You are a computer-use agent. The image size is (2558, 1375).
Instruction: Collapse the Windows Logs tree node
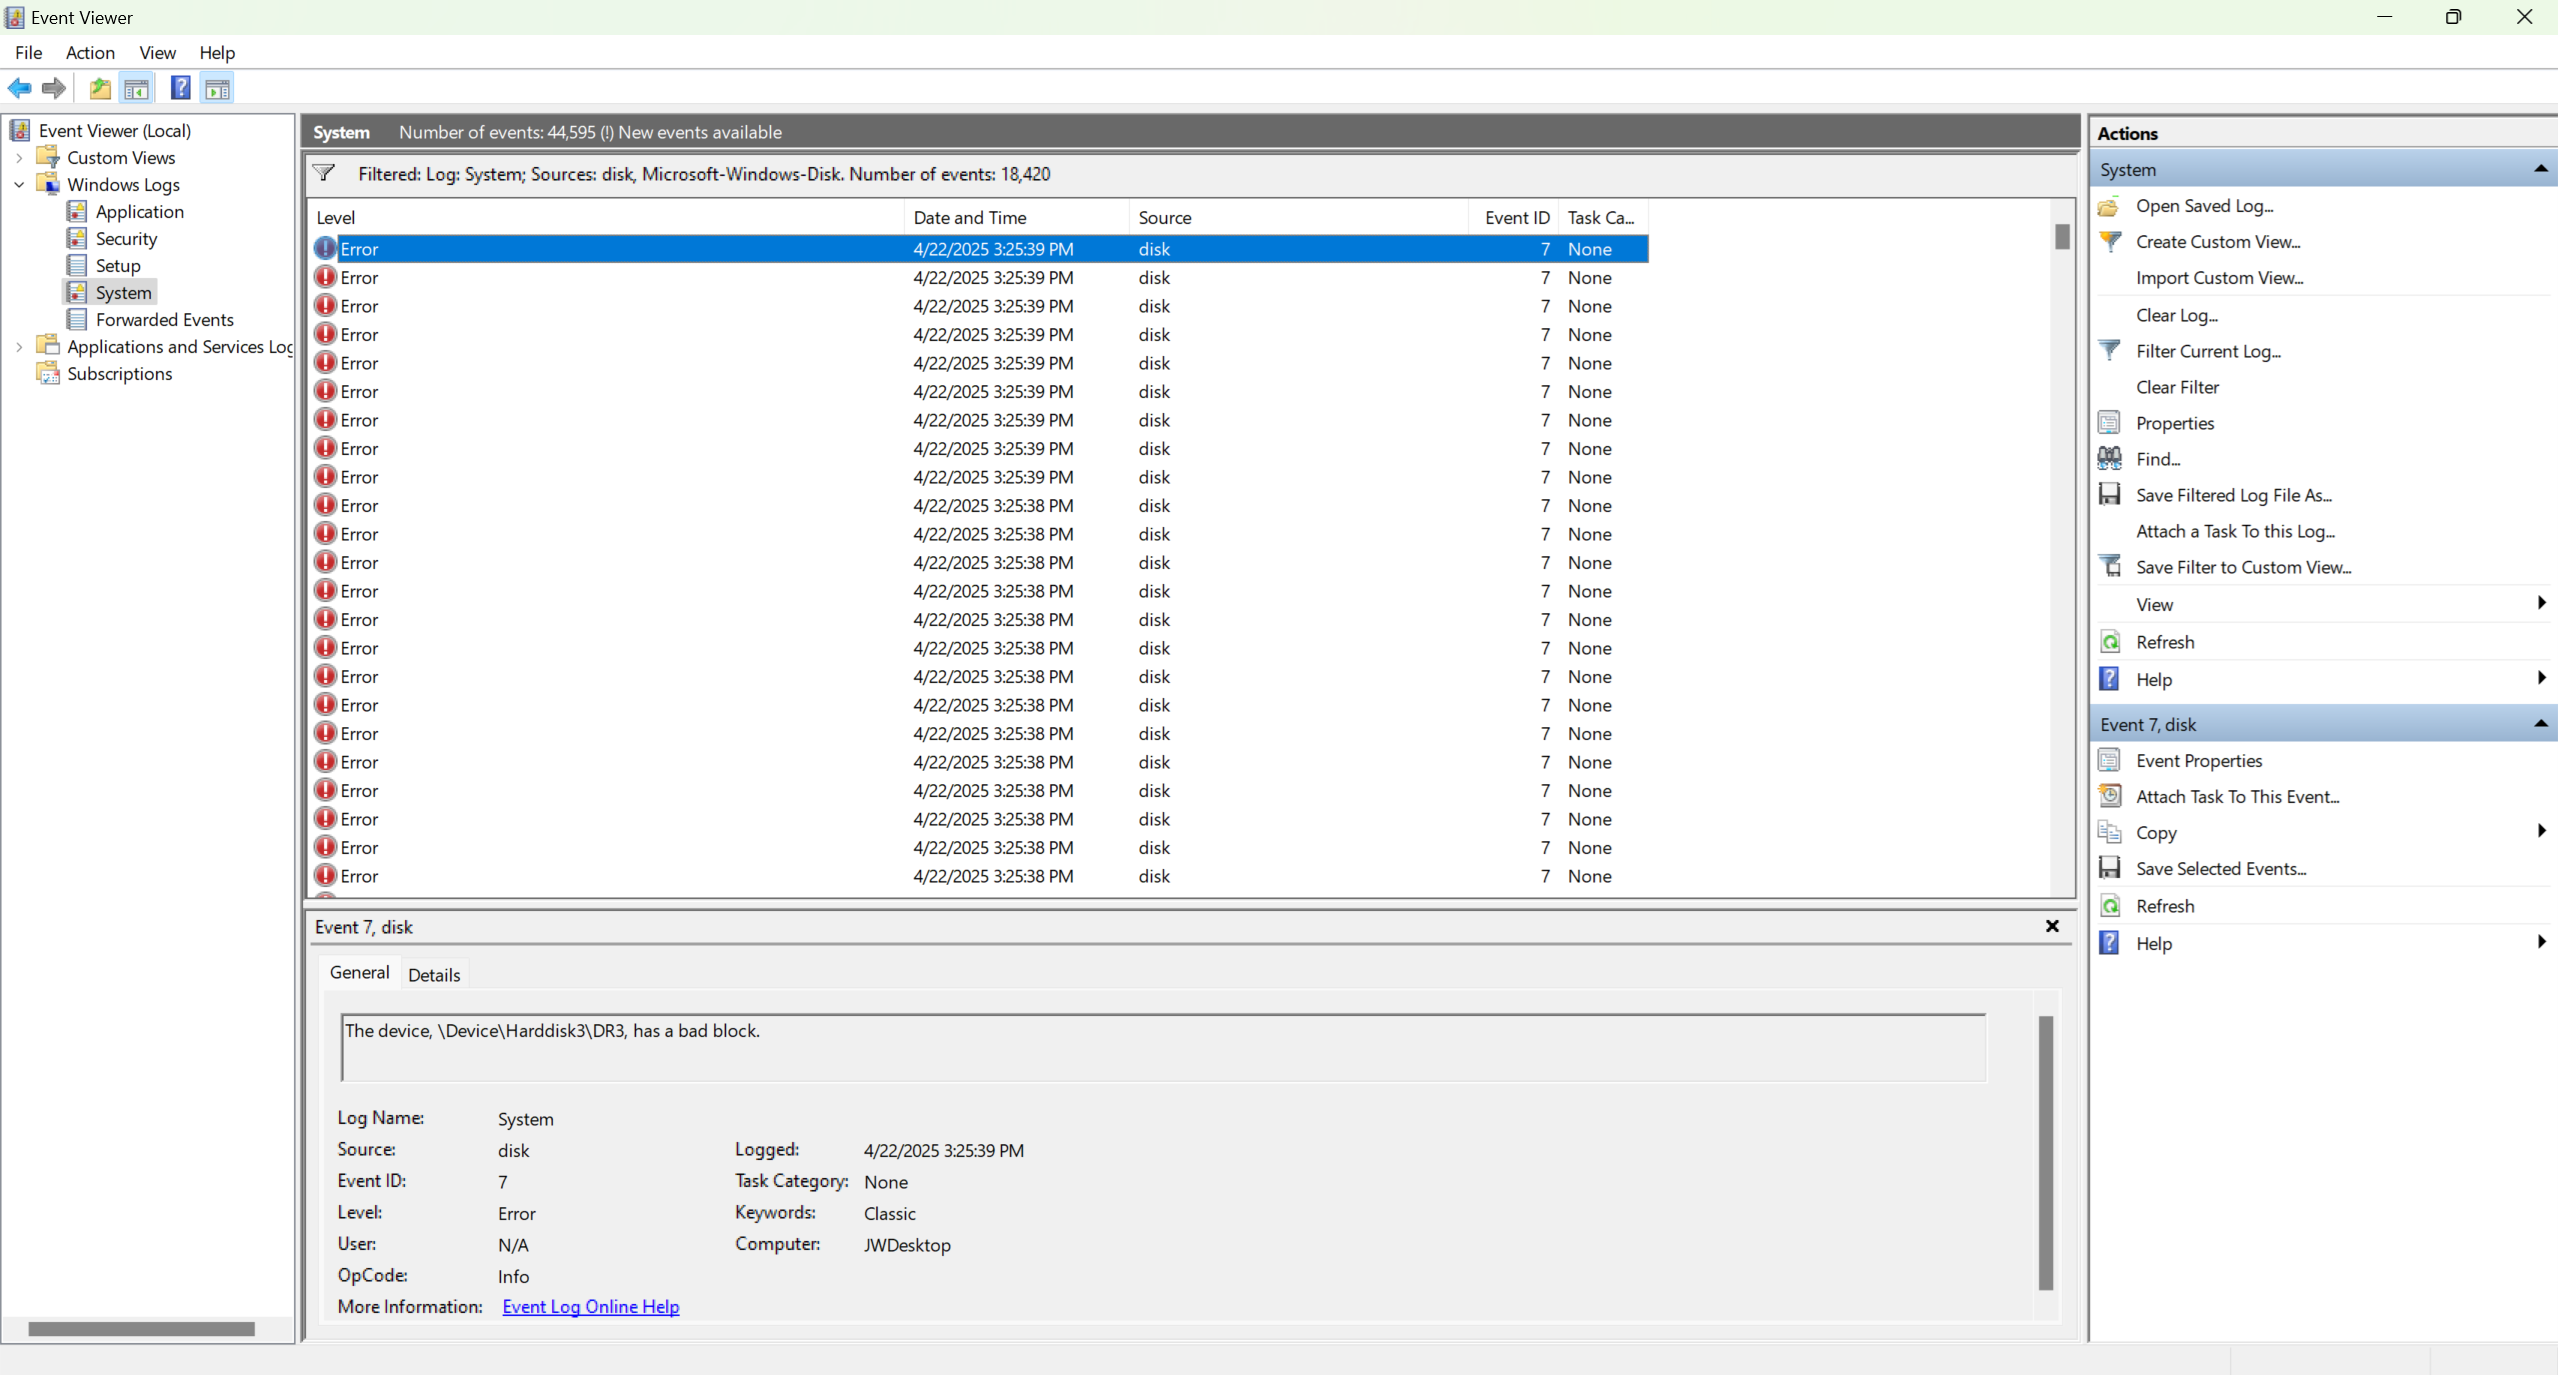click(x=19, y=185)
